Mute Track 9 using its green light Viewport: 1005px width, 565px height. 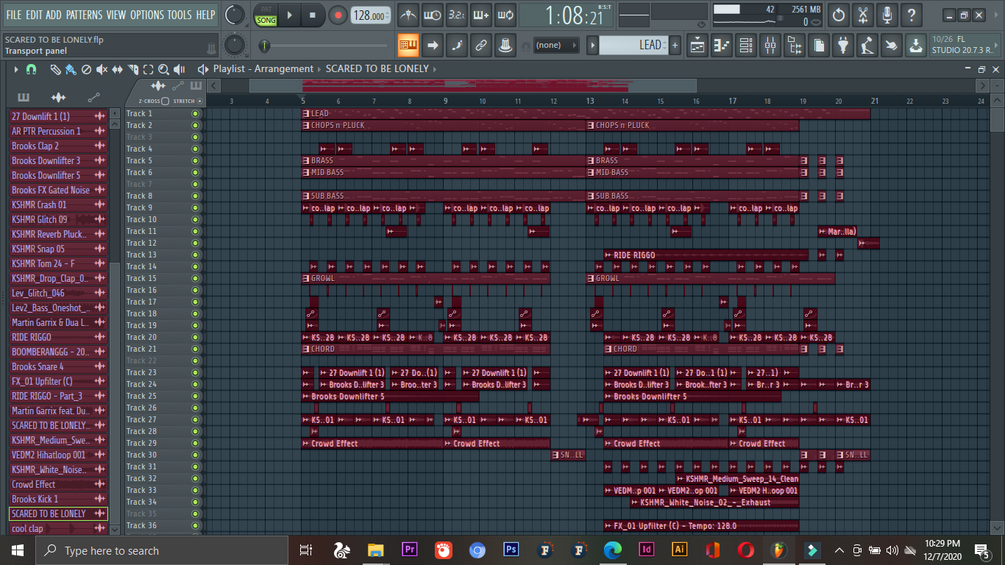coord(195,208)
